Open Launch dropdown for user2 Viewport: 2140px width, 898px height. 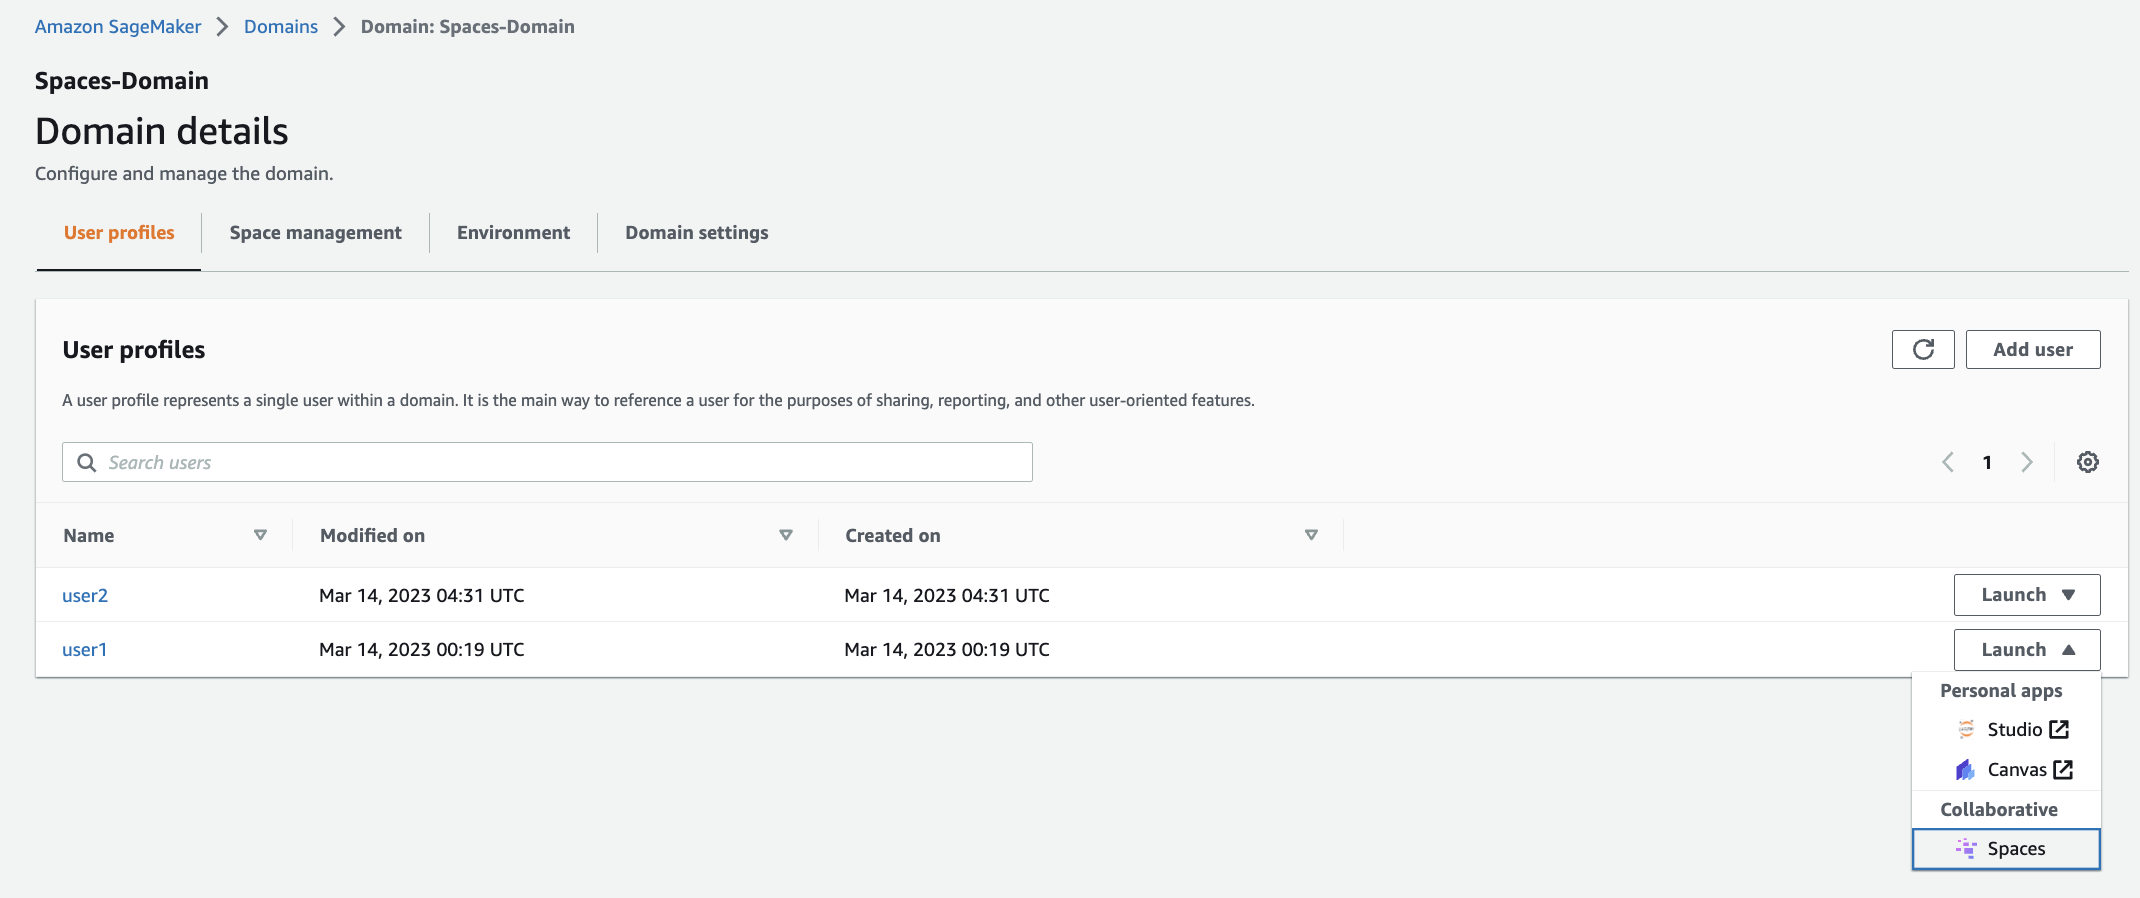[x=2027, y=595]
